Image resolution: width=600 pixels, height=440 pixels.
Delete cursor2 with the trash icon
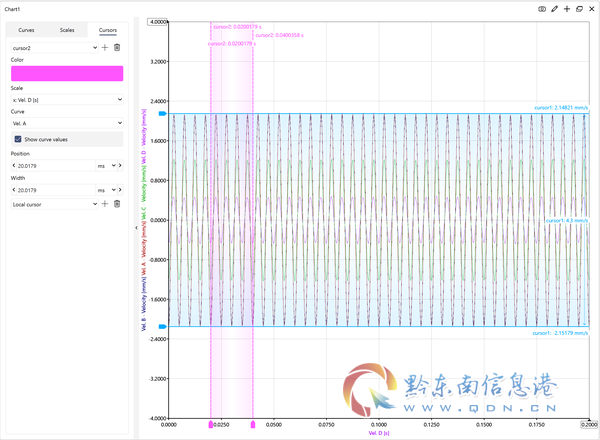[117, 47]
